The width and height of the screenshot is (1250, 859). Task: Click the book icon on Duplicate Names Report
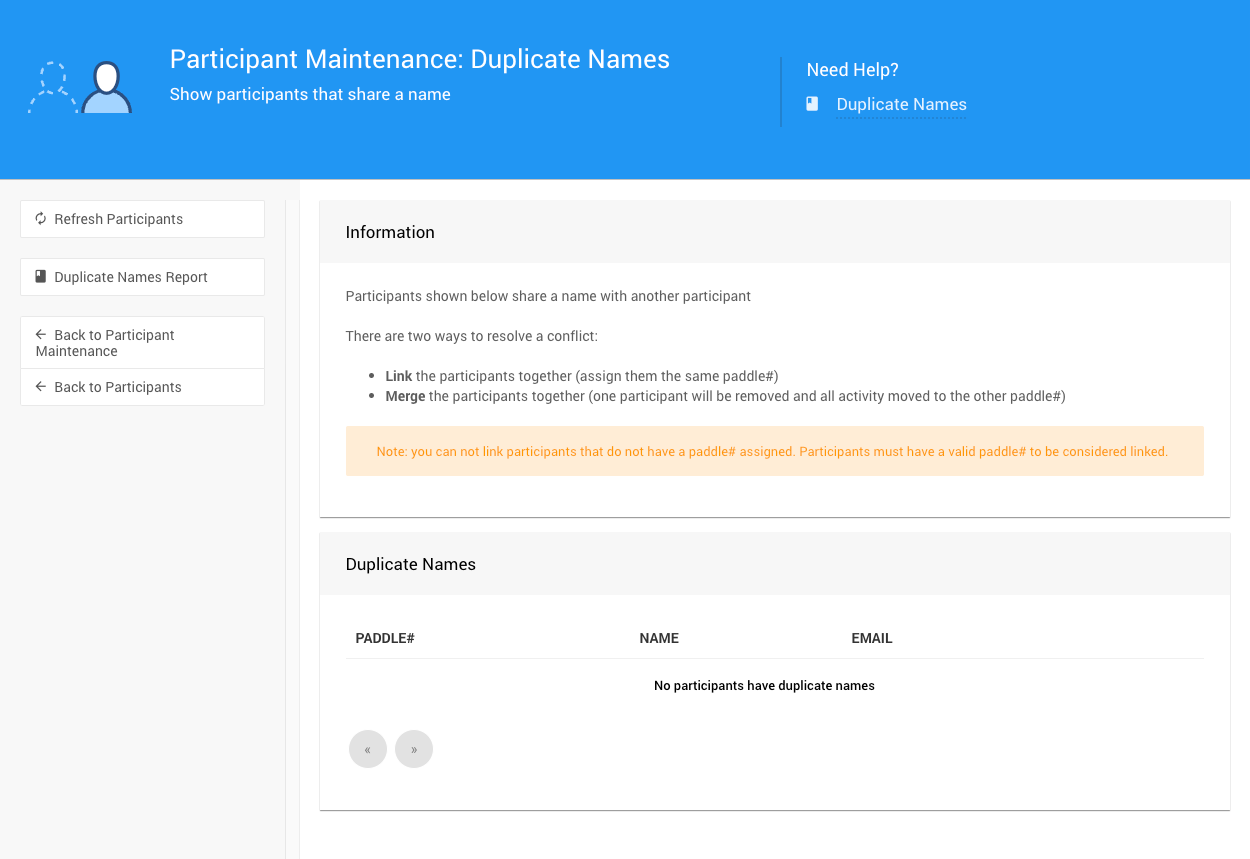pyautogui.click(x=41, y=277)
